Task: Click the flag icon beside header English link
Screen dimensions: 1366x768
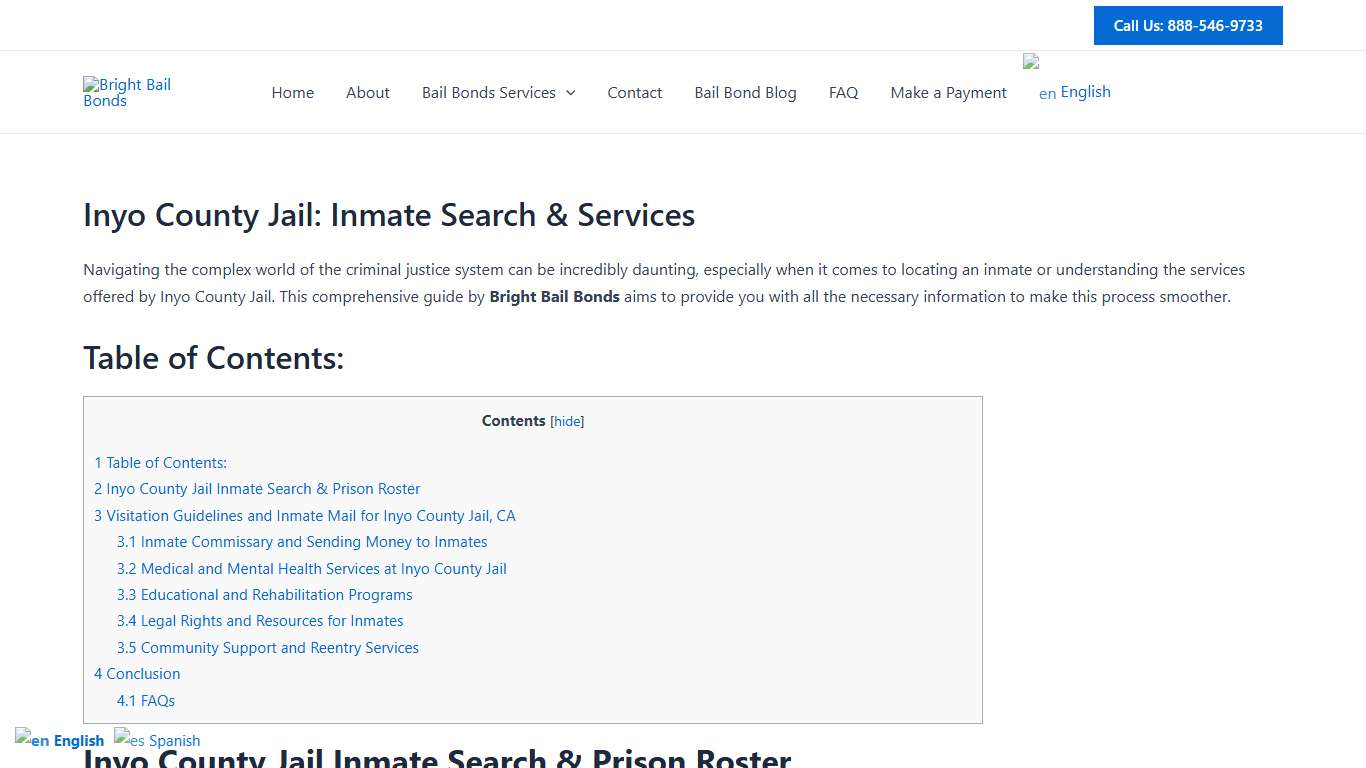Action: [1031, 60]
